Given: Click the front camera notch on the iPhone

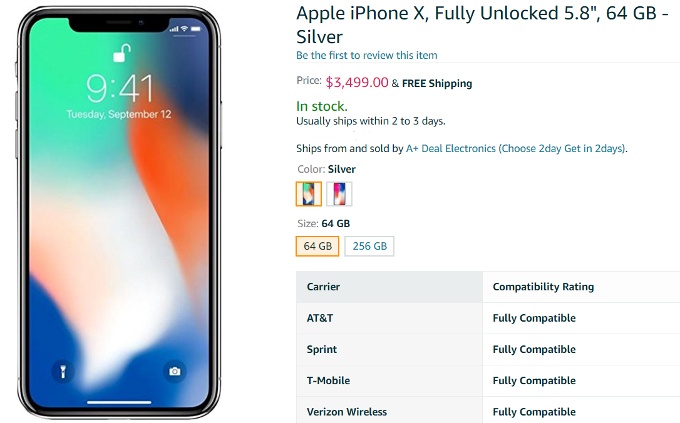Looking at the screenshot, I should pyautogui.click(x=119, y=23).
